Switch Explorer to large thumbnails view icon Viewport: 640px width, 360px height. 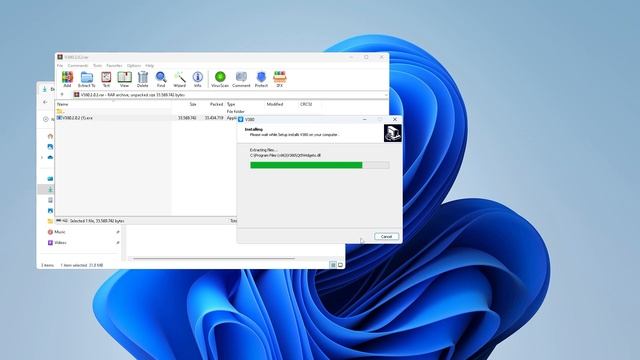pyautogui.click(x=340, y=265)
